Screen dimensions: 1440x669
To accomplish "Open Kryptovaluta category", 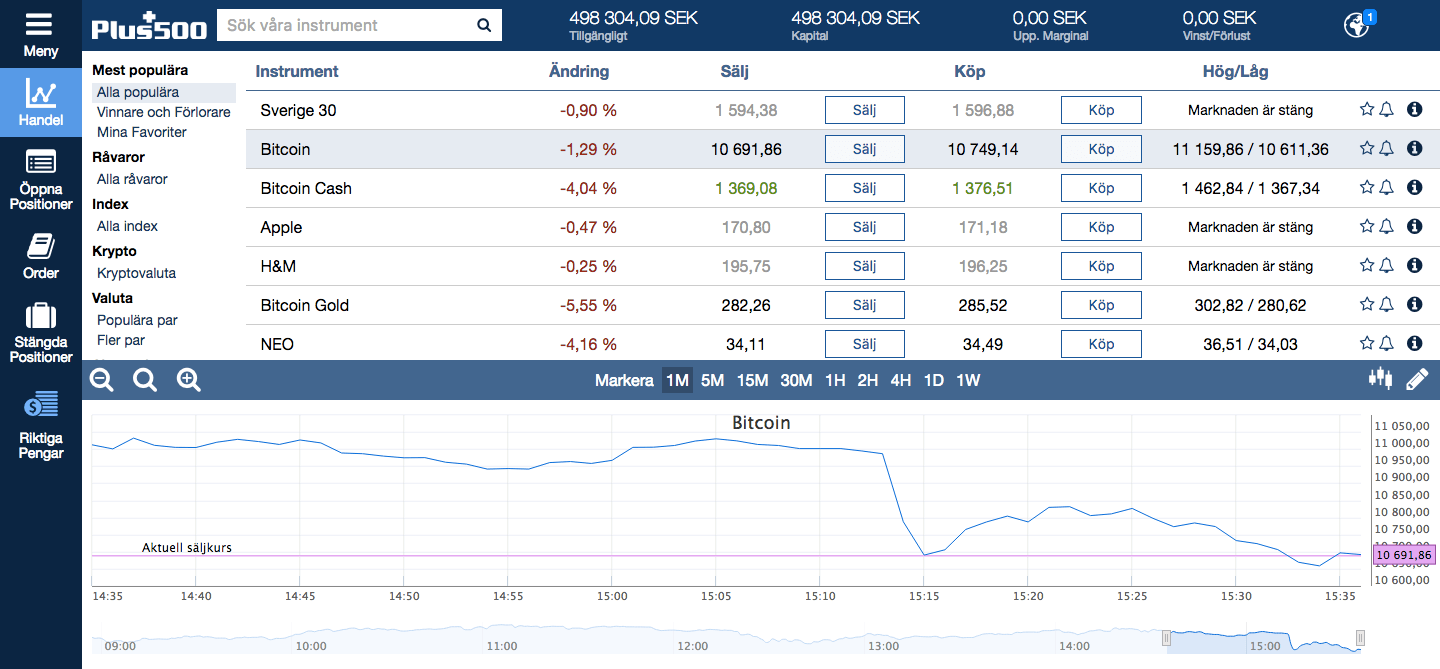I will point(137,273).
